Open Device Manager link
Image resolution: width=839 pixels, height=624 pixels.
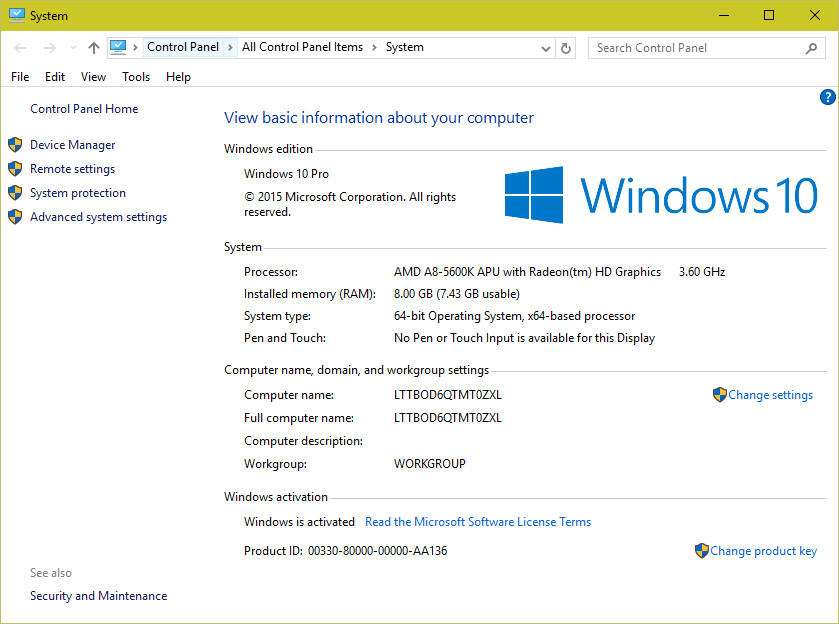coord(72,145)
